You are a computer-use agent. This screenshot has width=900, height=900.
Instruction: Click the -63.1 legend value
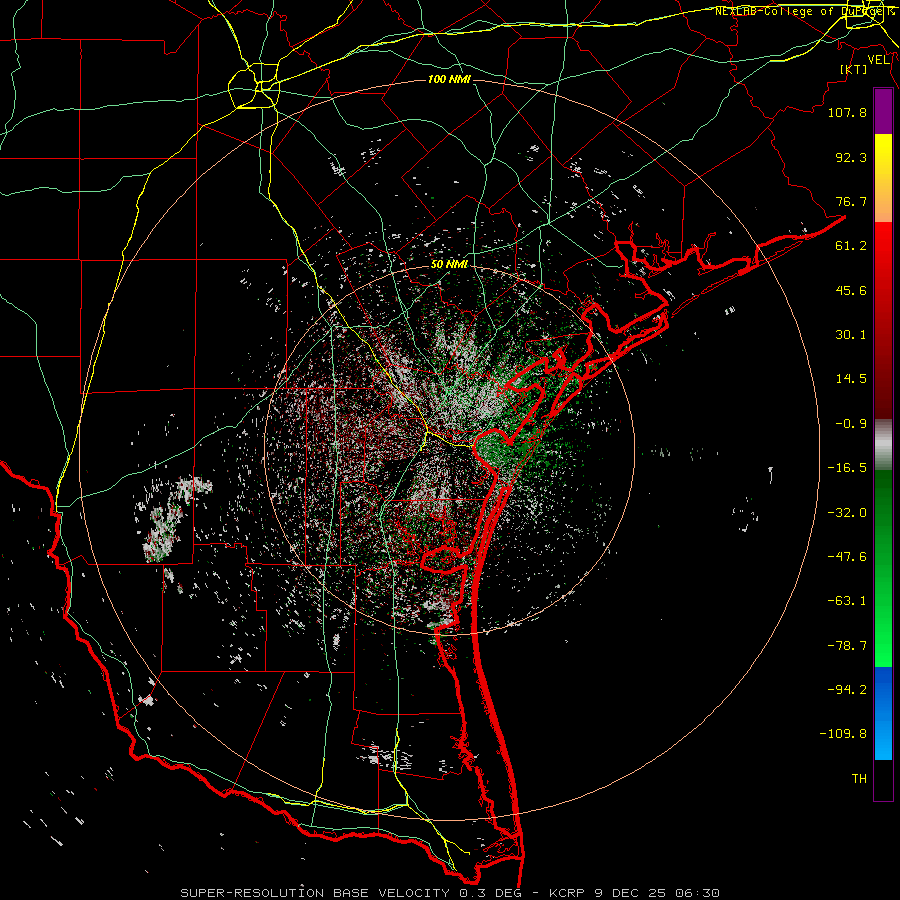coord(847,601)
